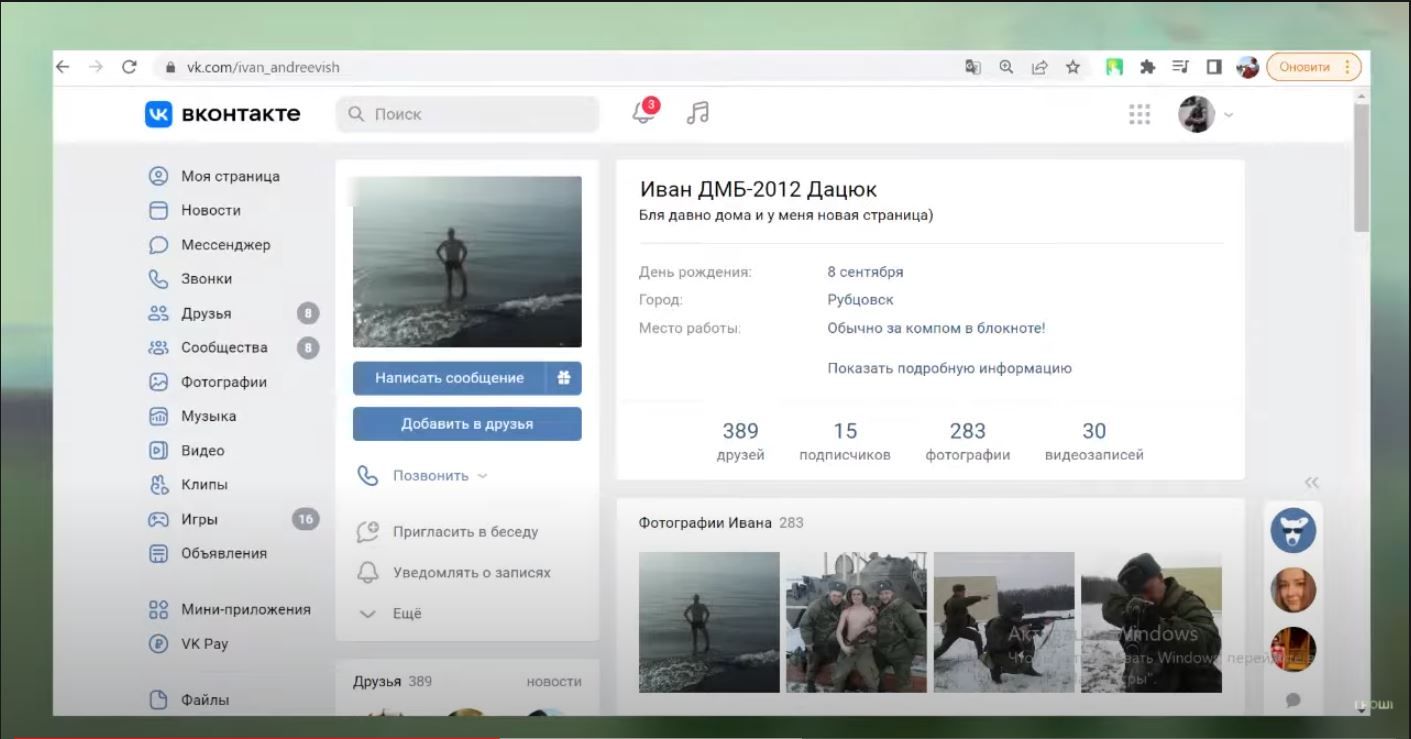Expand the Позвонить call dropdown
This screenshot has width=1411, height=739.
click(x=423, y=476)
